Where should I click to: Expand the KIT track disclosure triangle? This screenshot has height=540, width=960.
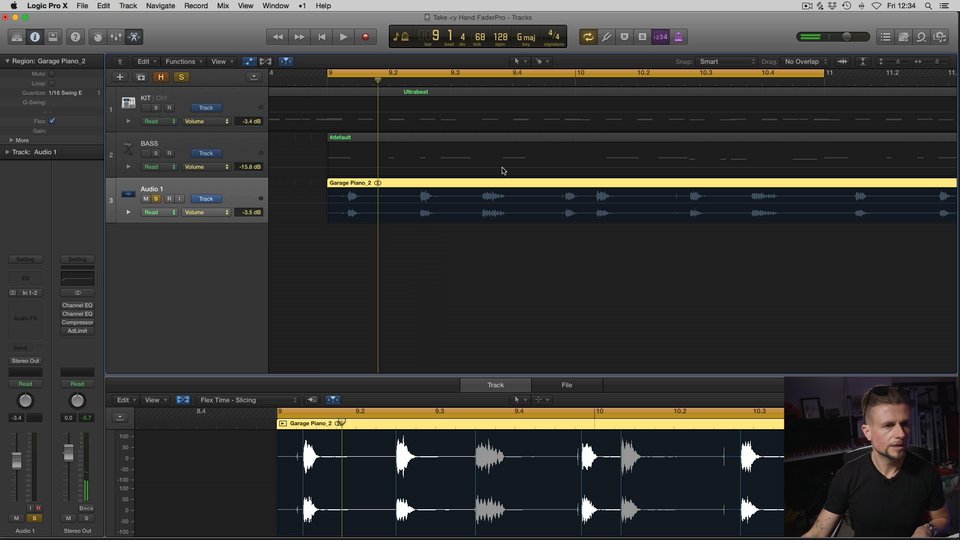[129, 121]
